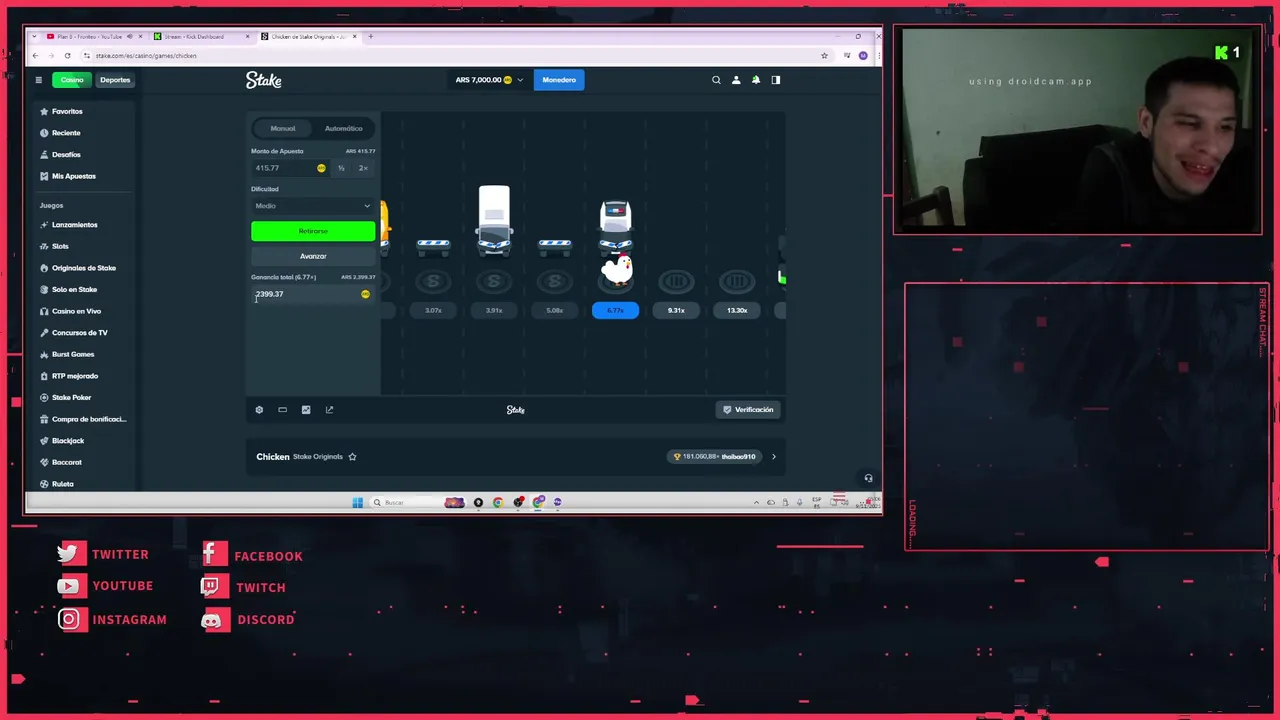Reload the browser page
This screenshot has height=720, width=1280.
67,56
